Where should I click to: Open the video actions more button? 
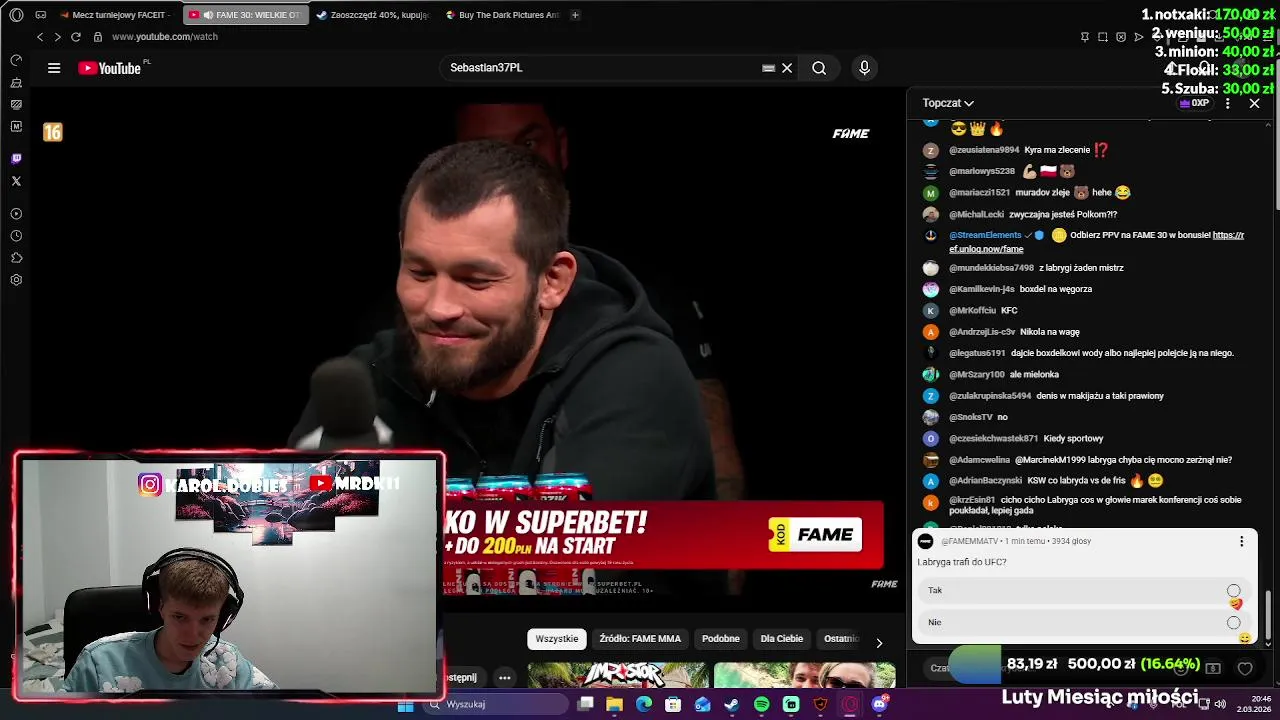coord(505,677)
